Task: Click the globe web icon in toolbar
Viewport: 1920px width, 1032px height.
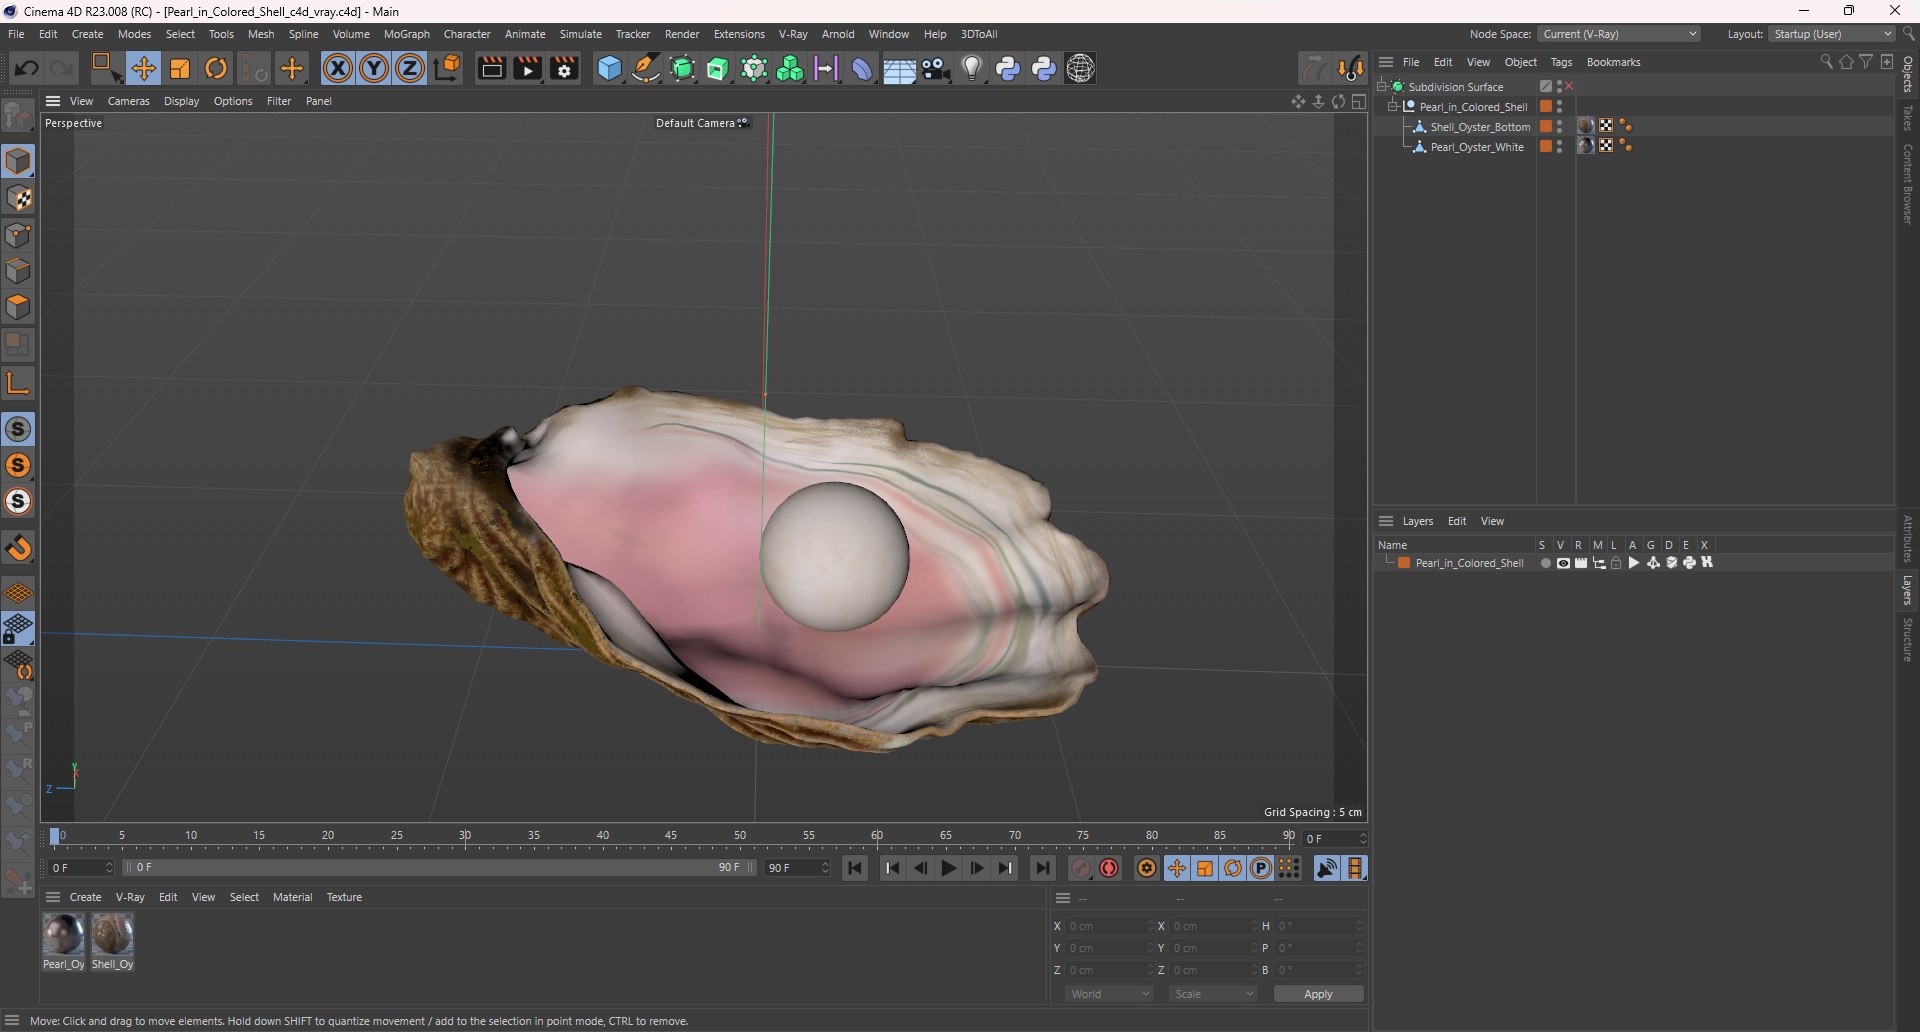Action: tap(1081, 68)
